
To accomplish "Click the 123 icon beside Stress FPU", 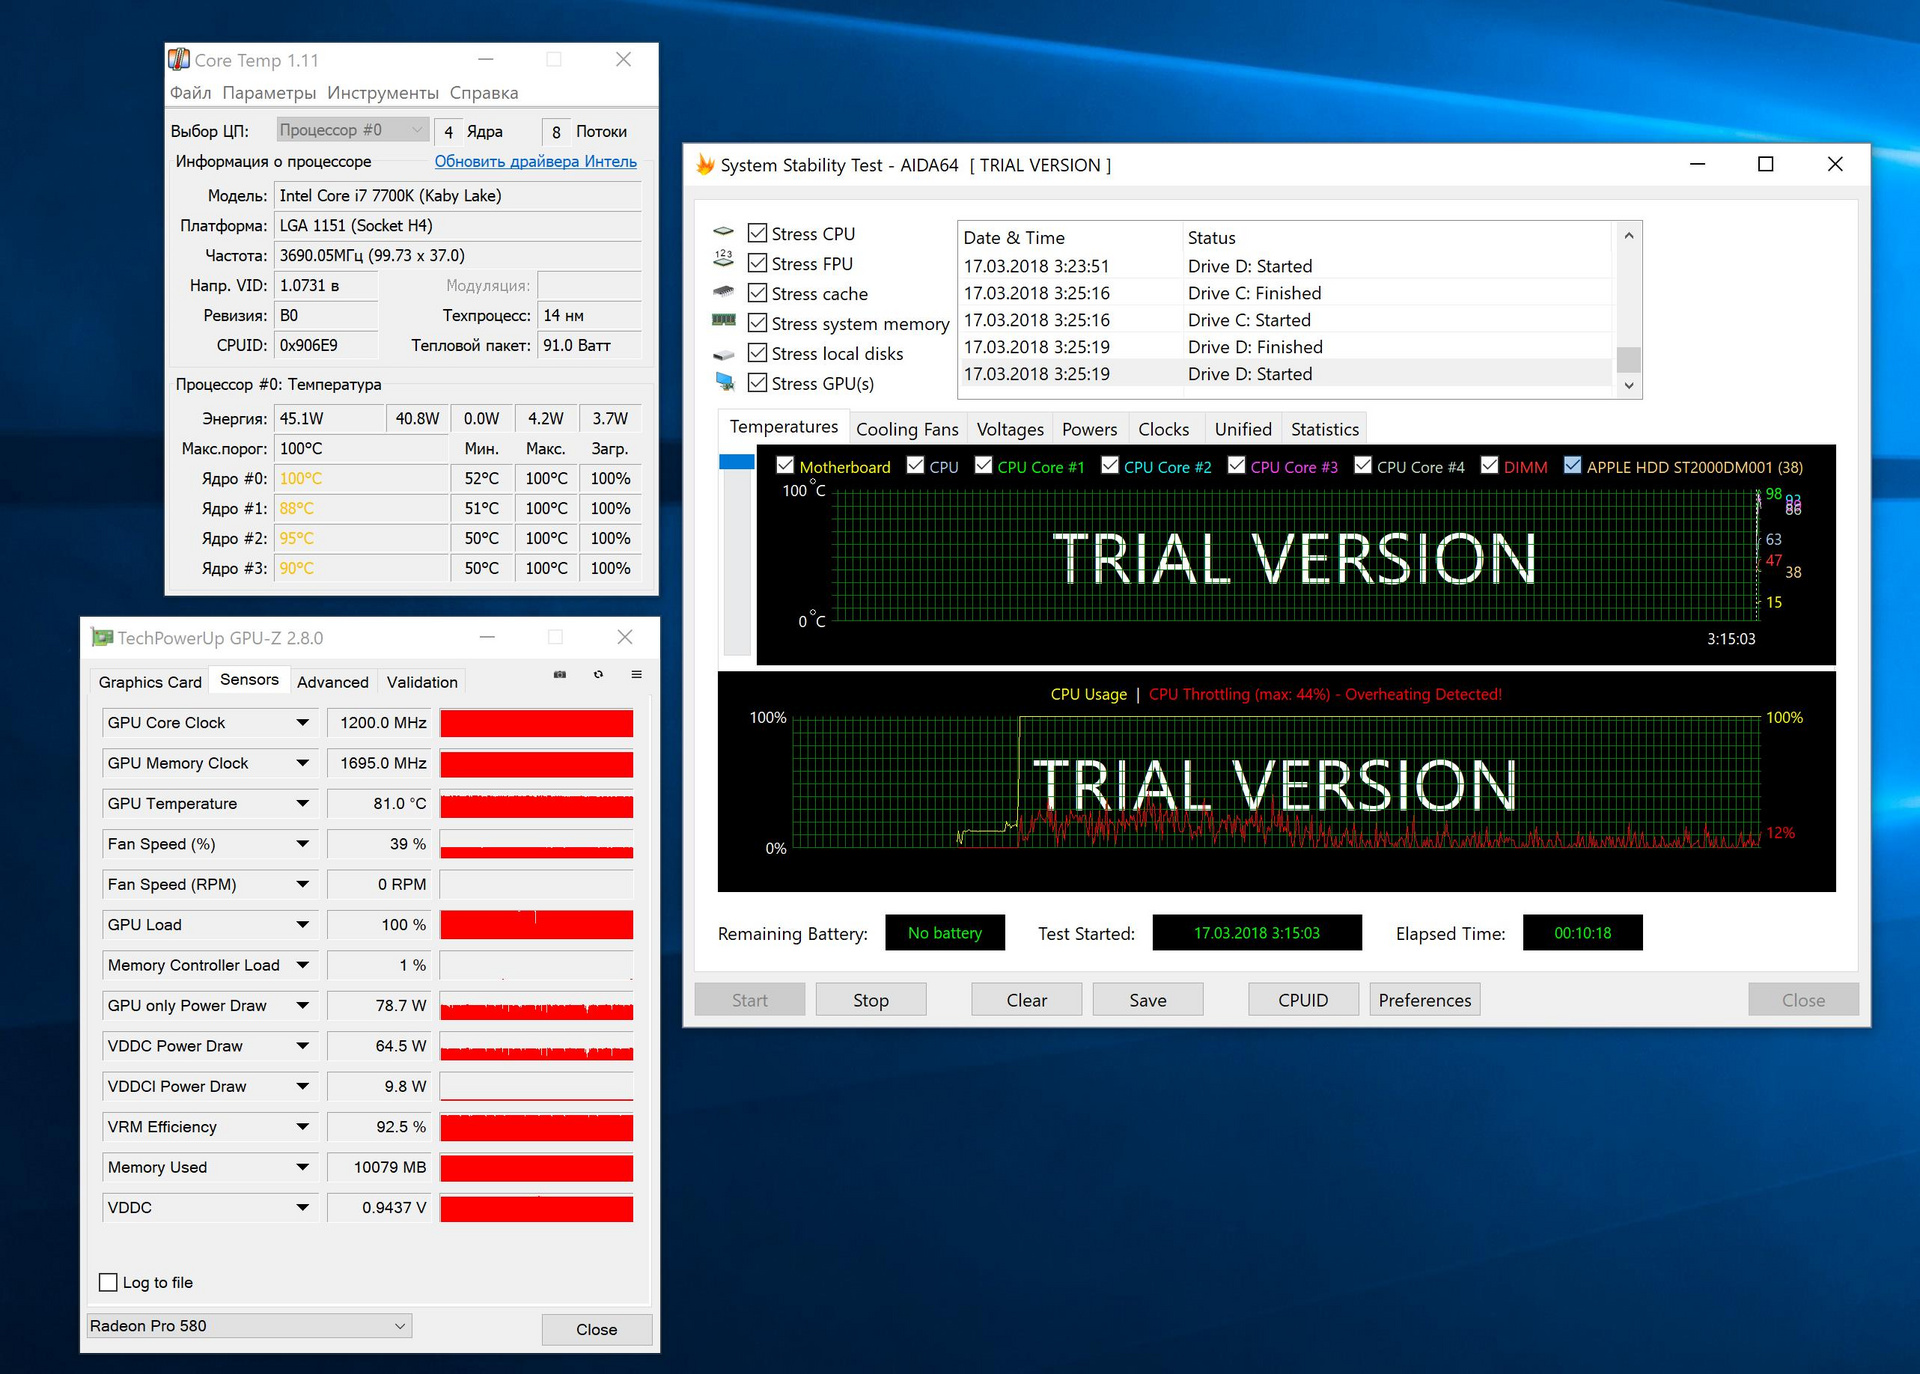I will (x=724, y=259).
